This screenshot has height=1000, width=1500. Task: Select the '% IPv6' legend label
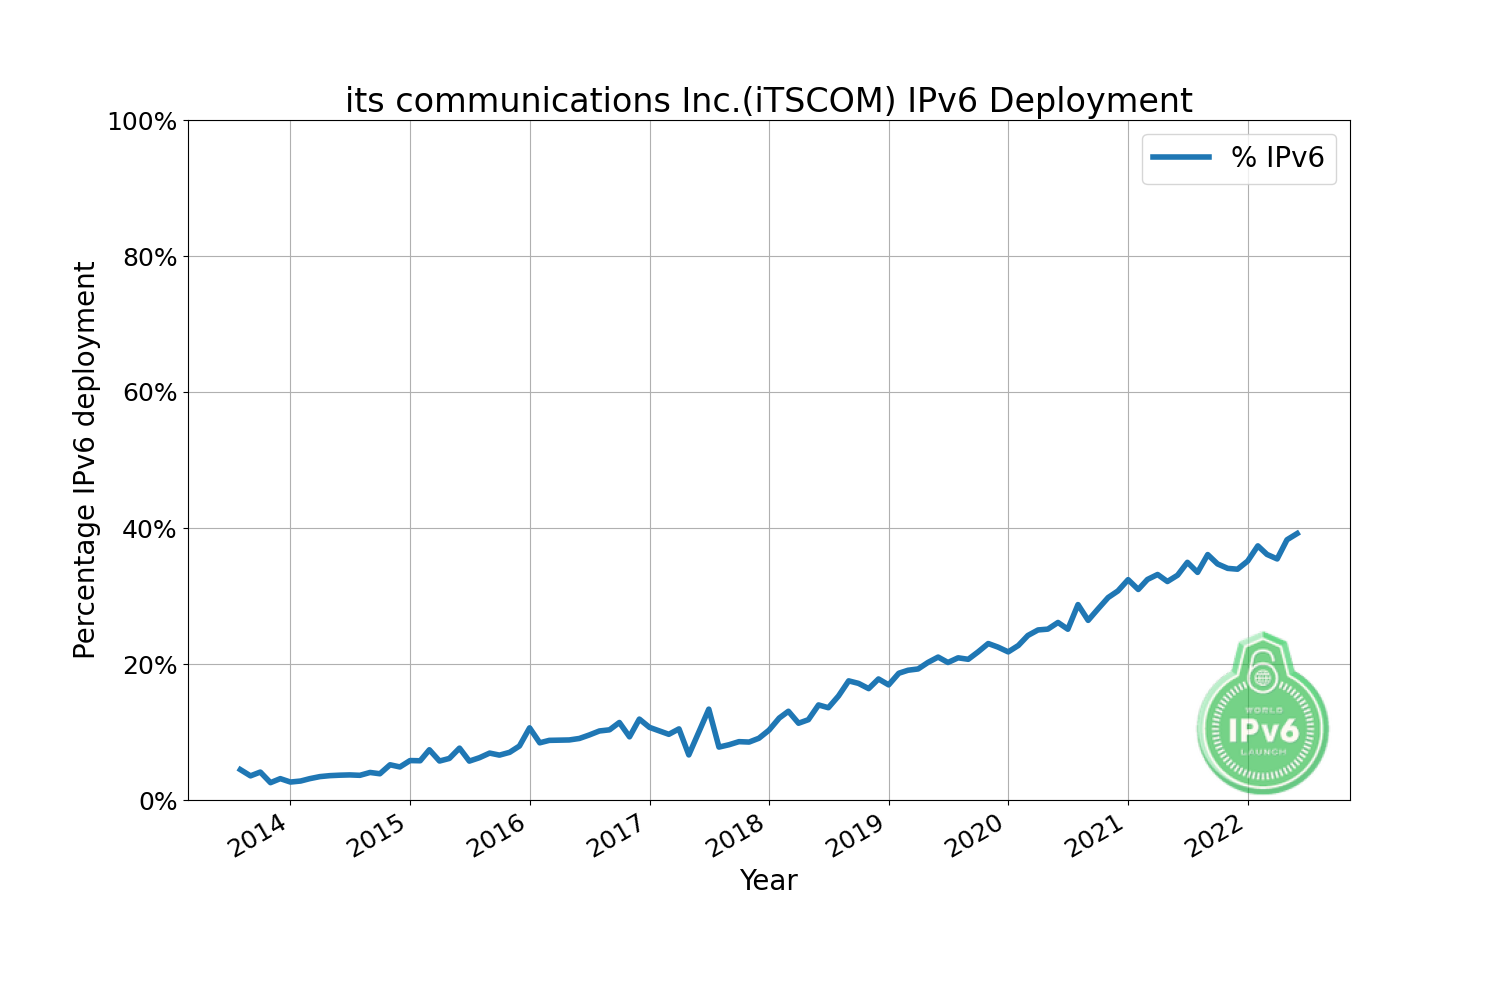pyautogui.click(x=1277, y=157)
